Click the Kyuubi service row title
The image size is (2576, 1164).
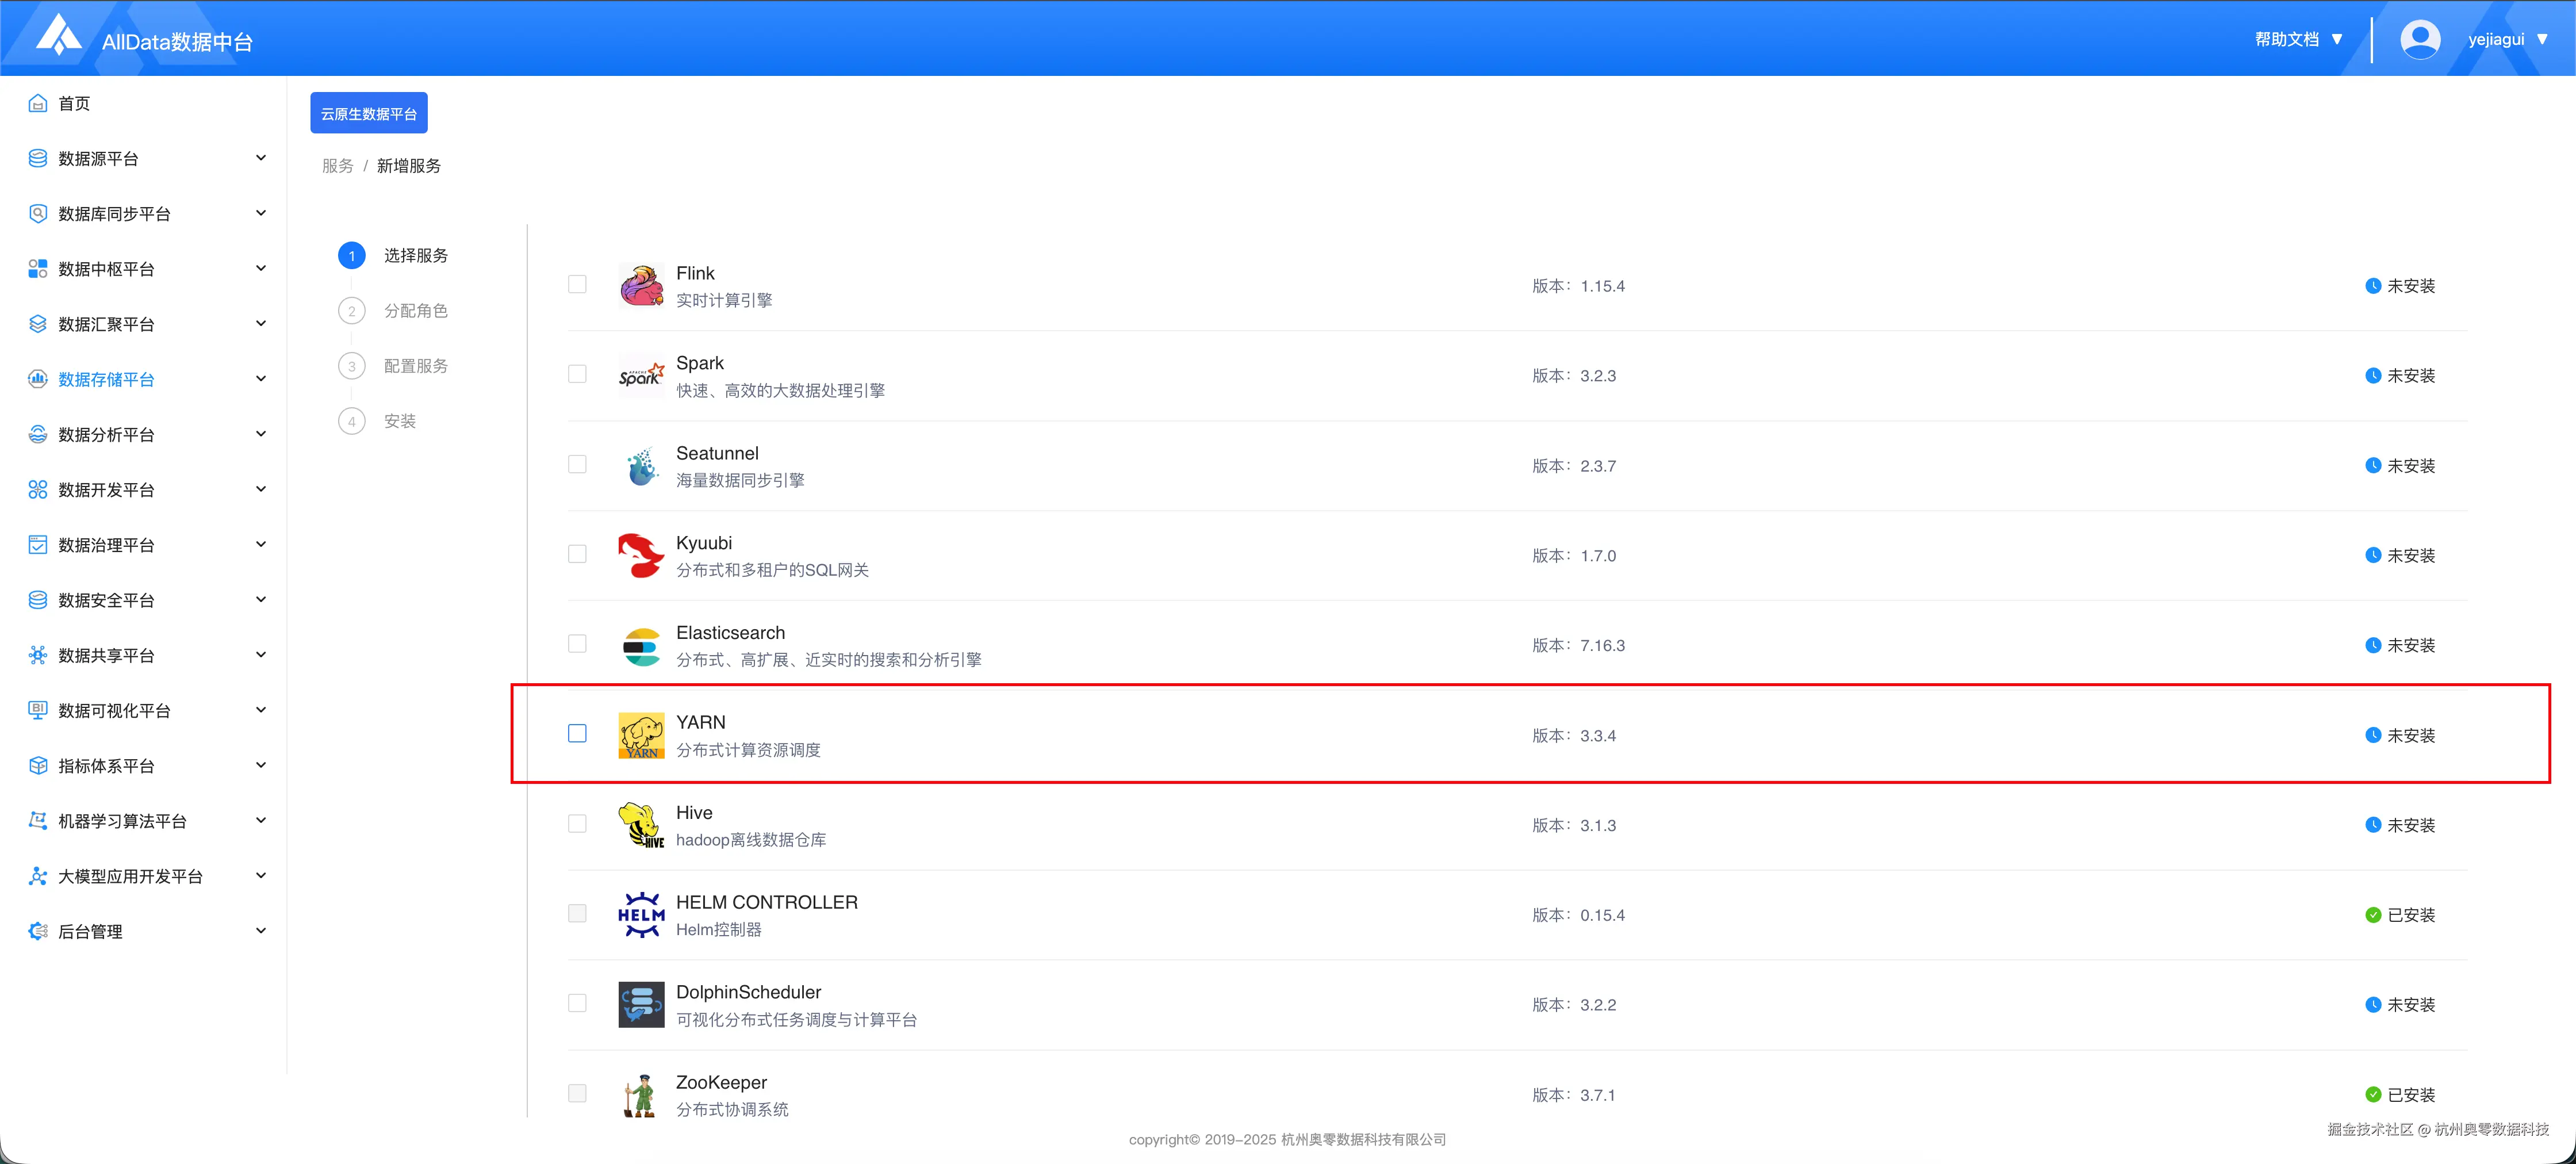click(x=703, y=543)
